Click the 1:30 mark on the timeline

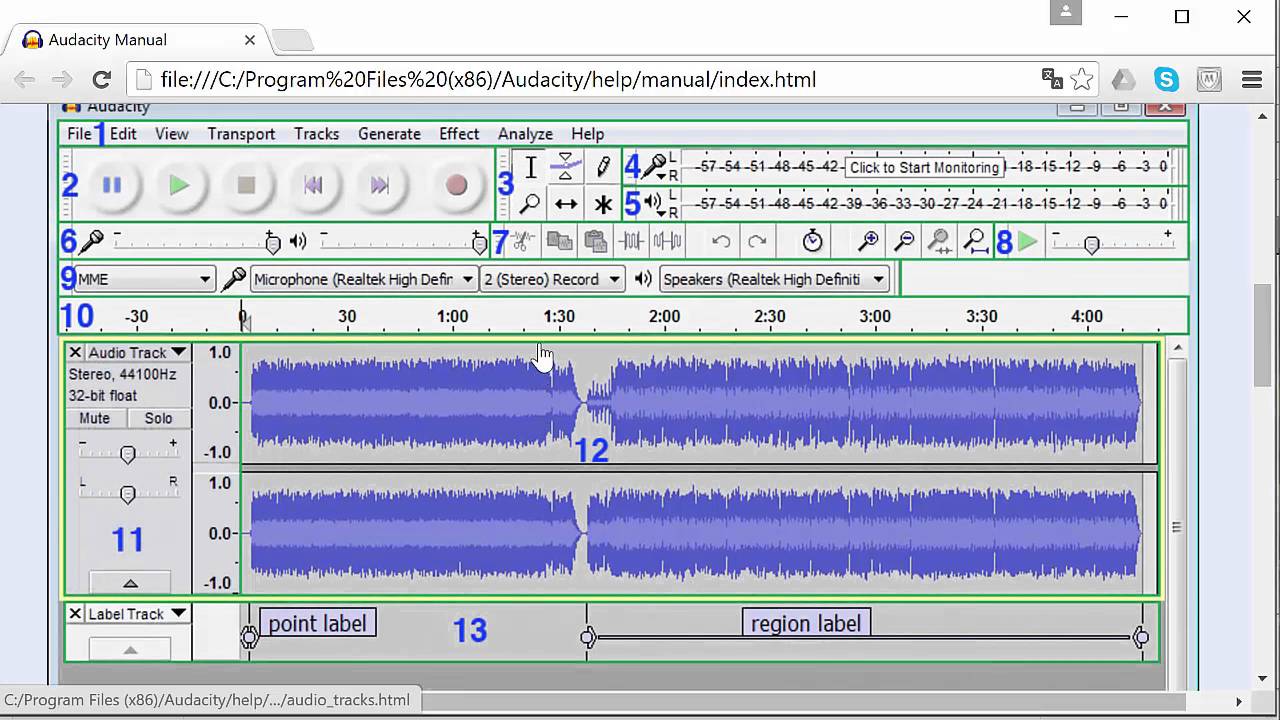coord(558,316)
